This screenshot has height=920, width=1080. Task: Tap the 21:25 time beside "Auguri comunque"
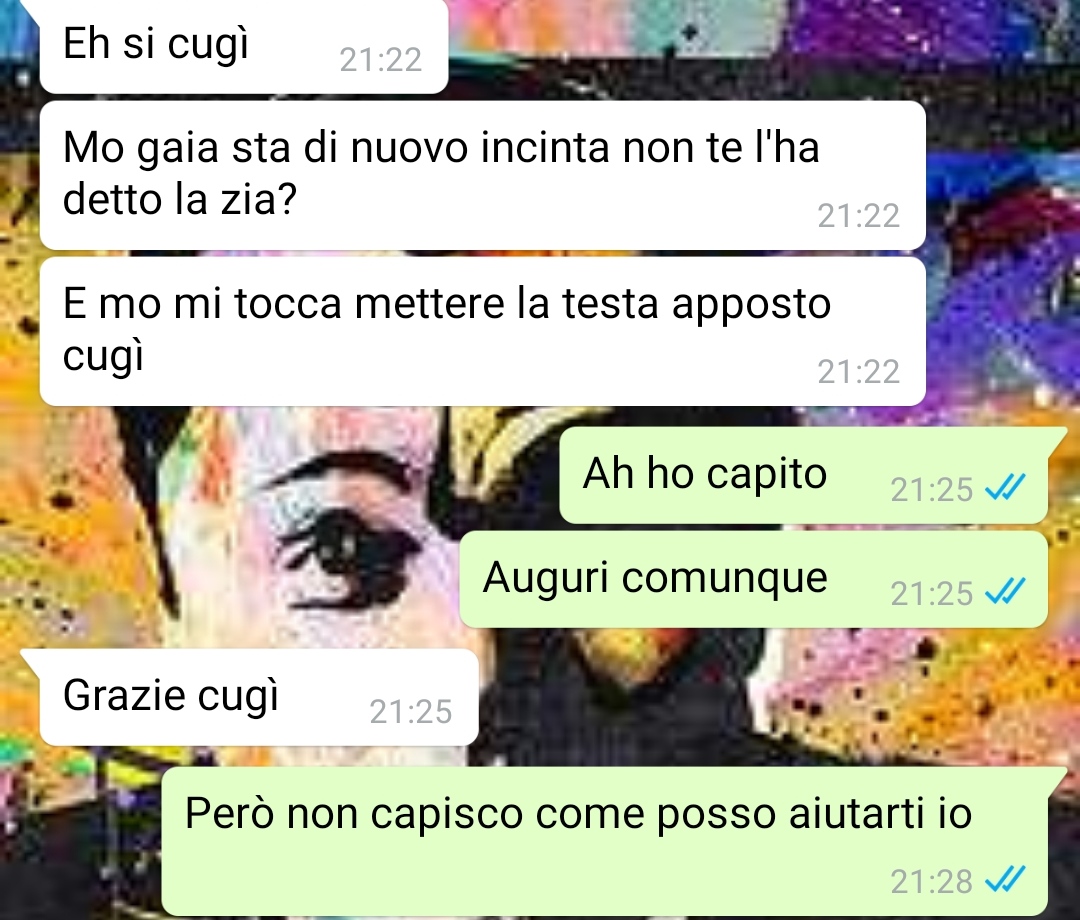[931, 594]
